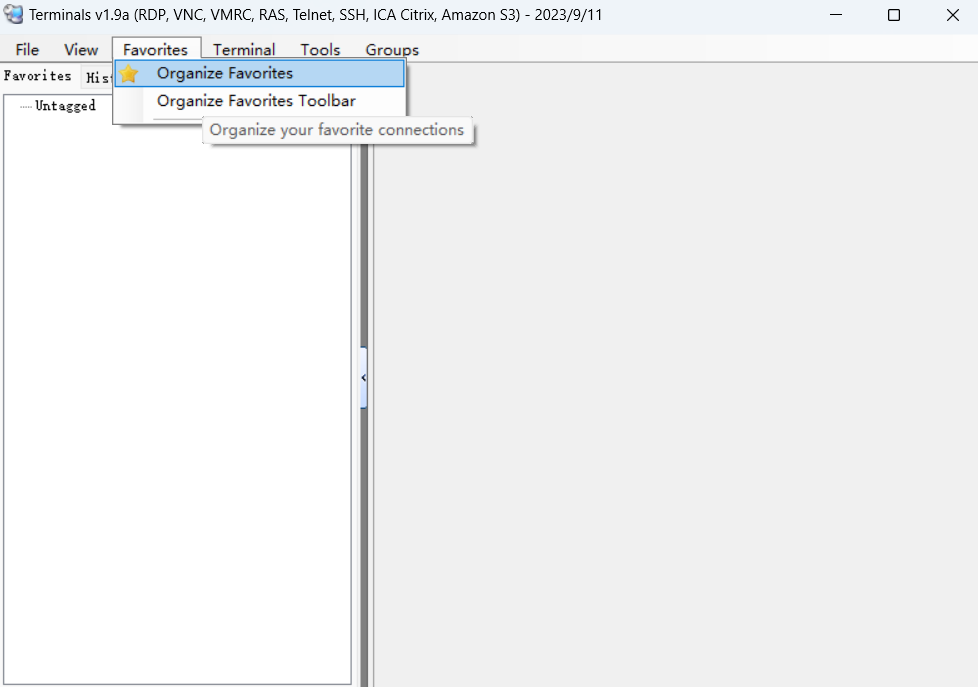Close the open Favorites menu
Screen dimensions: 978x687
click(155, 49)
